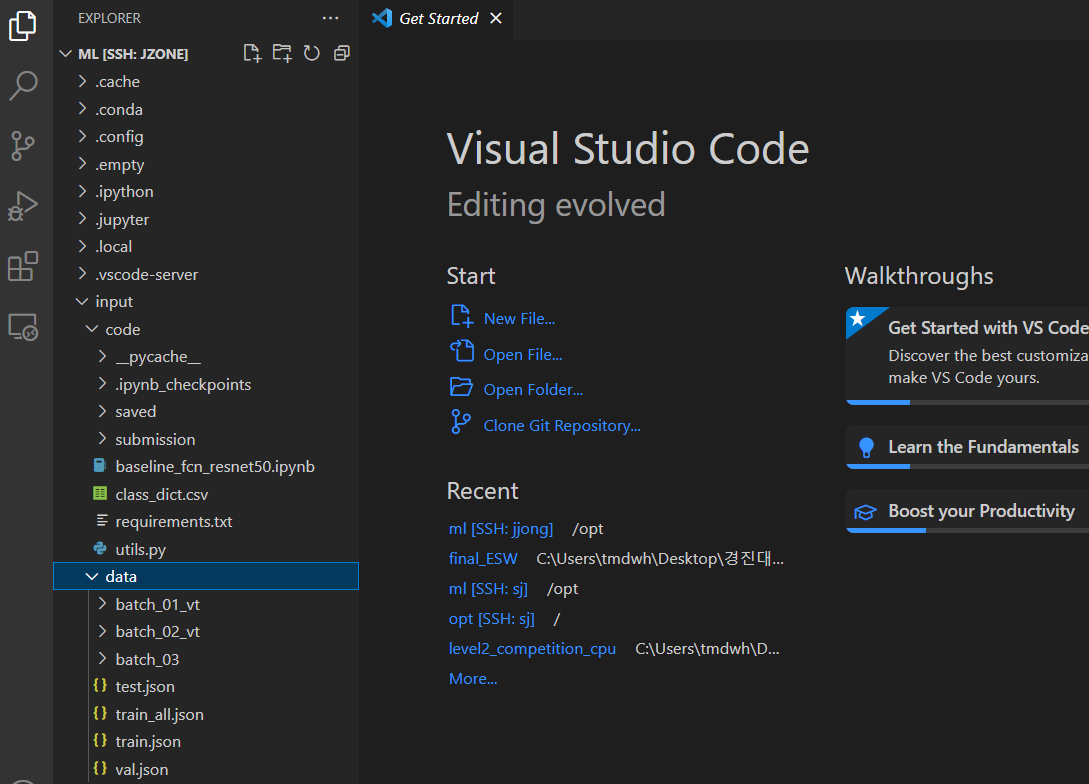Expand the .local folder
The image size is (1089, 784).
coord(206,247)
